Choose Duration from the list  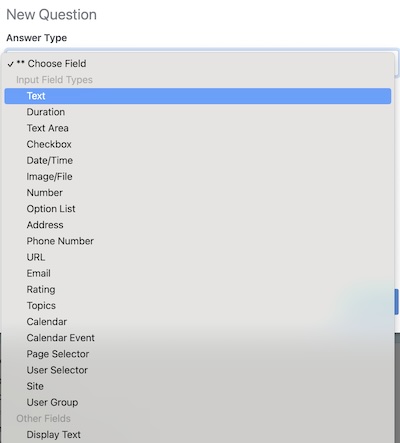(198, 112)
